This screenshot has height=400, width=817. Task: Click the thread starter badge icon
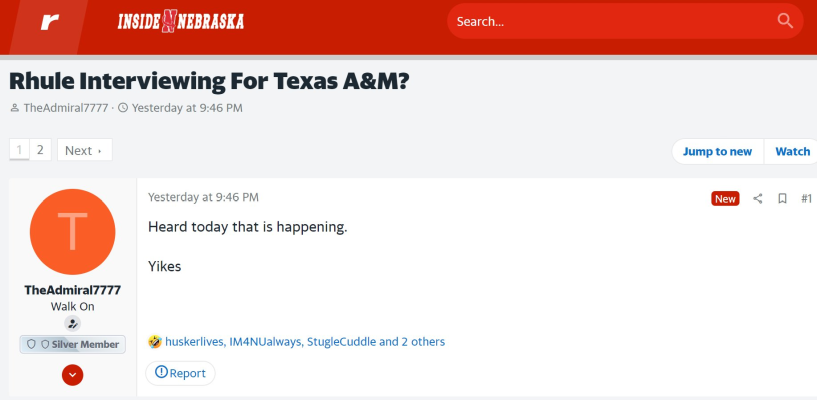tap(72, 323)
